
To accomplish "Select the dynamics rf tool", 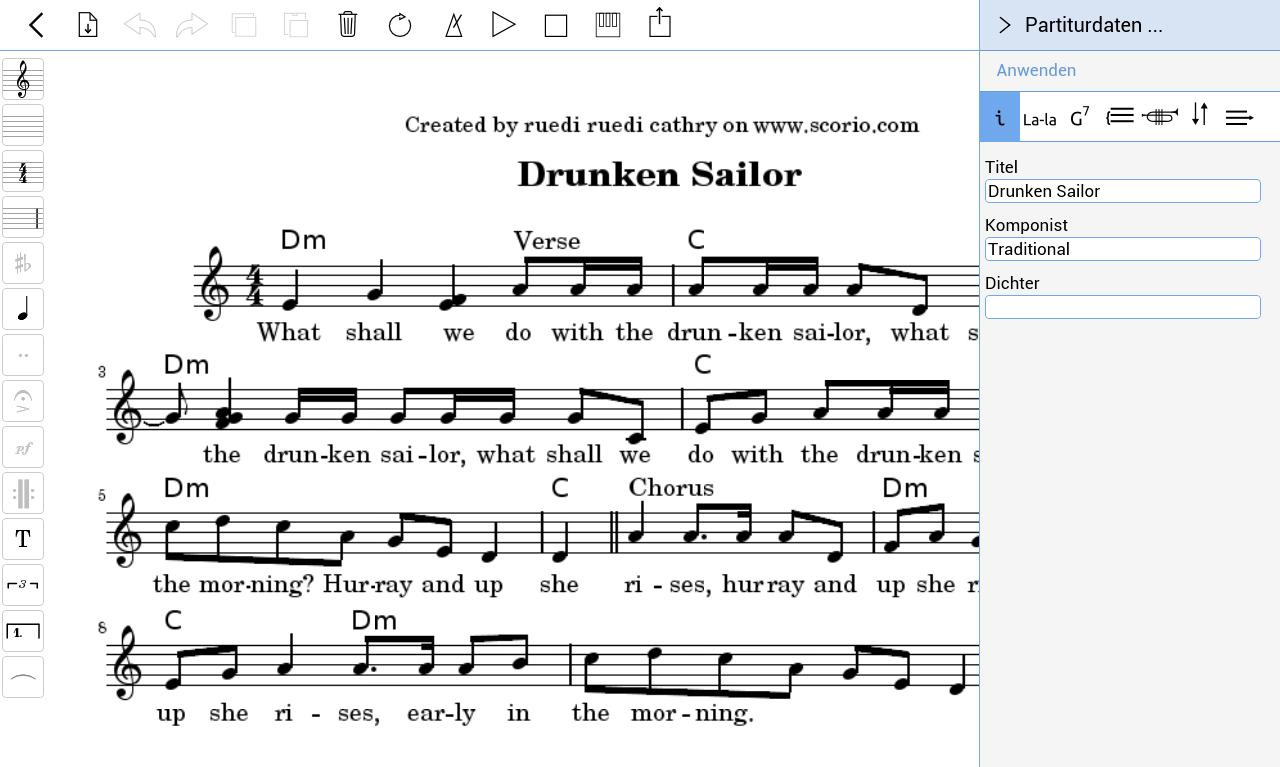I will click(23, 447).
